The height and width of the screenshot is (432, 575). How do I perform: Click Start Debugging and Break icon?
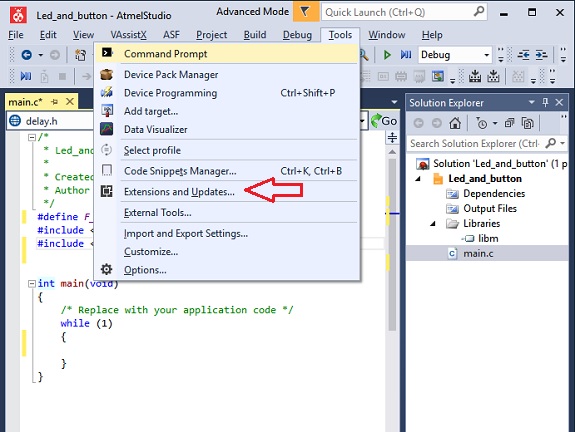click(406, 55)
